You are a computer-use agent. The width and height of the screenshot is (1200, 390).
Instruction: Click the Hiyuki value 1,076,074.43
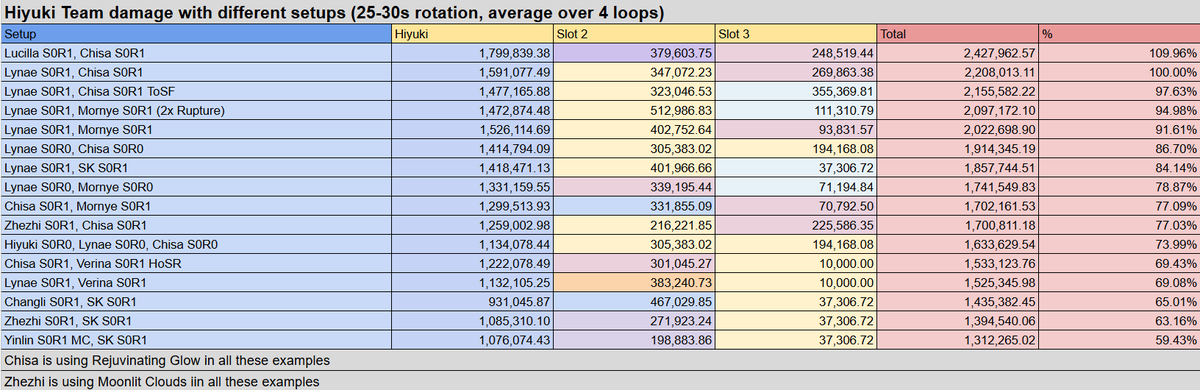(472, 340)
